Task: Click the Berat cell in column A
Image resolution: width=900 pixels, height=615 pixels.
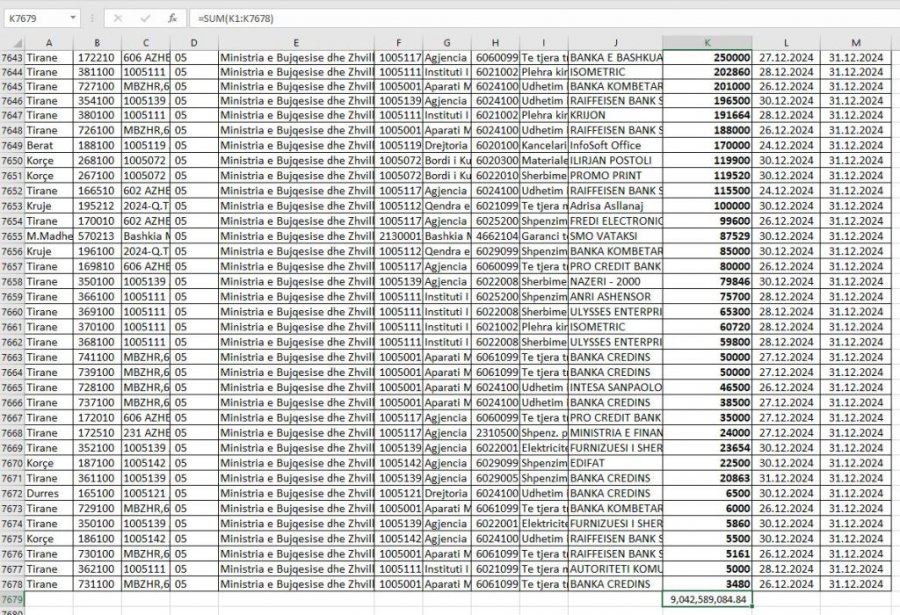Action: click(47, 145)
